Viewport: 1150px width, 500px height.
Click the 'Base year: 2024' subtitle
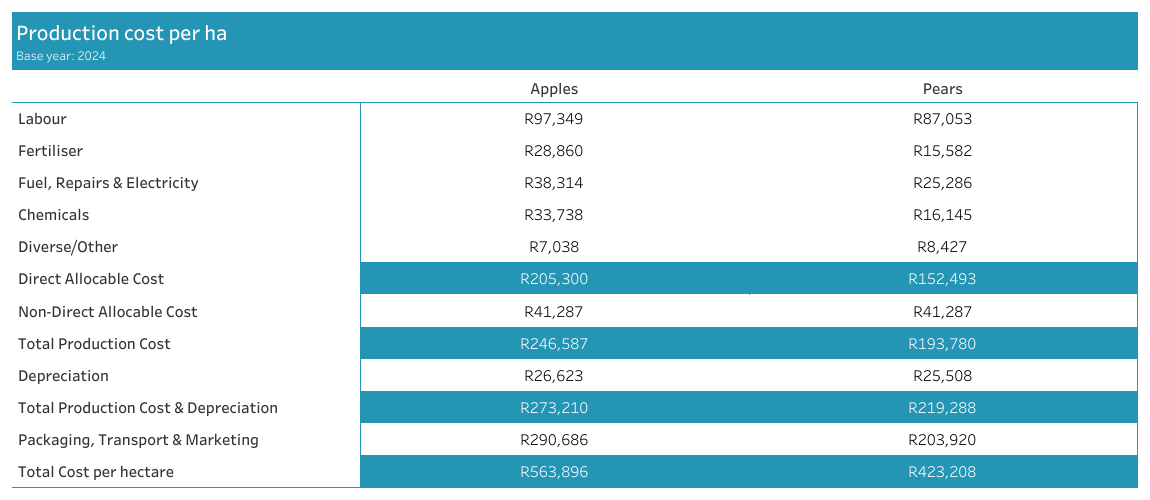click(x=61, y=56)
